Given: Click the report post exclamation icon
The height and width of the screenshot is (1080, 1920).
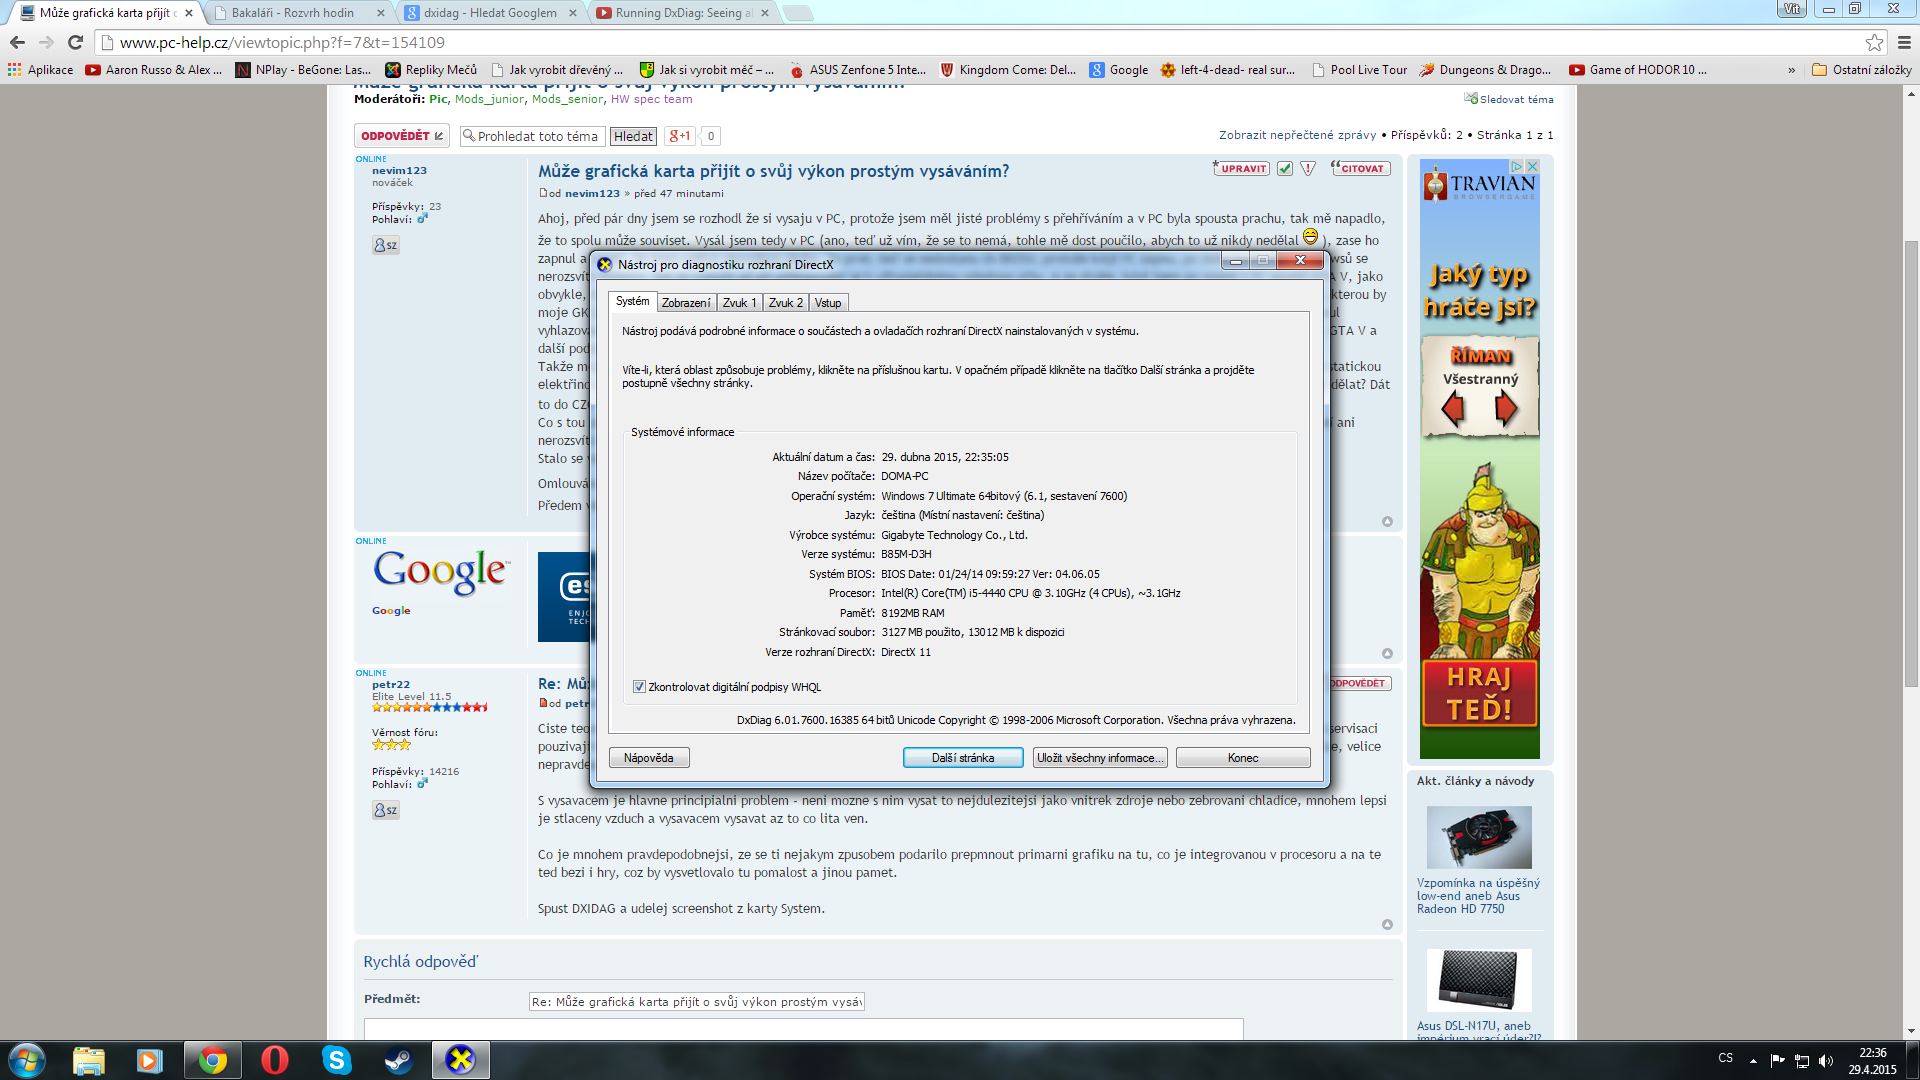Looking at the screenshot, I should [x=1308, y=169].
